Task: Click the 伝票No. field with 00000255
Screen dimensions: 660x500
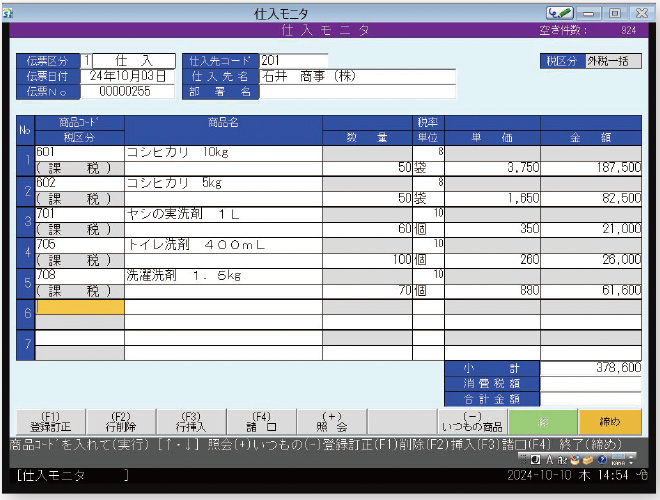Action: tap(128, 91)
